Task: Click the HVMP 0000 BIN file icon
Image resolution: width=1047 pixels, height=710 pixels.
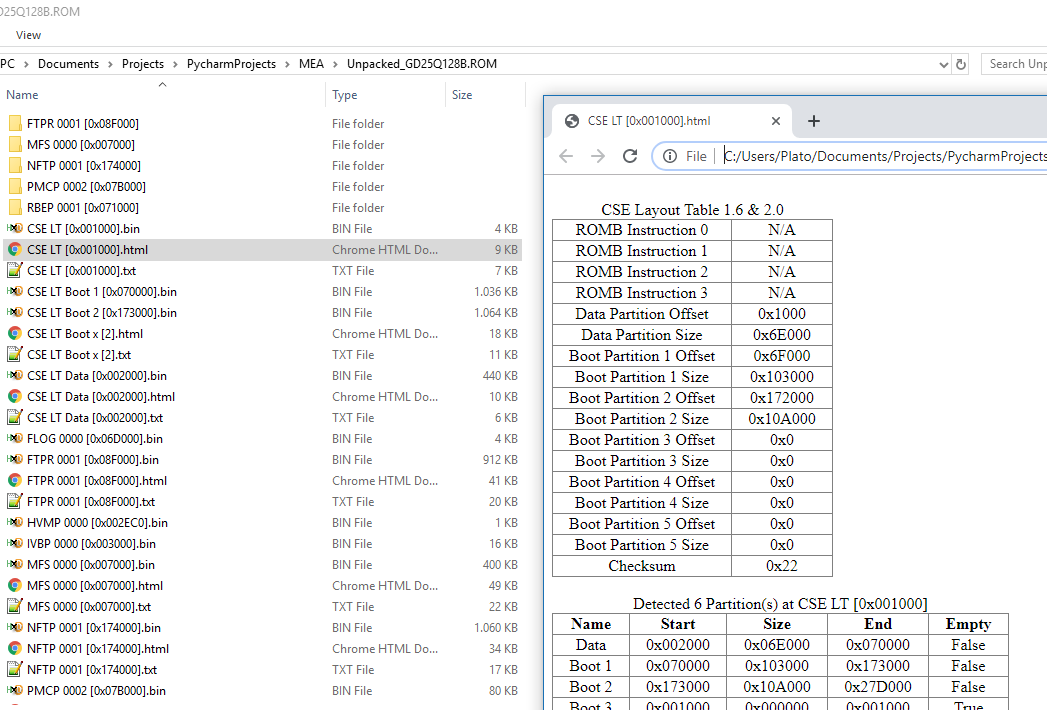Action: pos(15,522)
